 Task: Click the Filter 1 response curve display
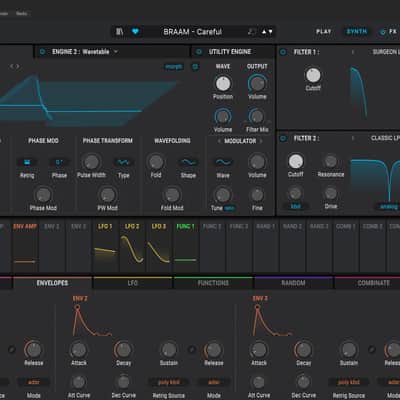(359, 91)
